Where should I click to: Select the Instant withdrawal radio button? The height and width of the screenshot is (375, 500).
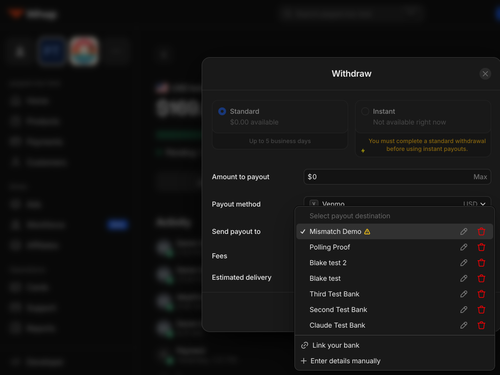365,111
